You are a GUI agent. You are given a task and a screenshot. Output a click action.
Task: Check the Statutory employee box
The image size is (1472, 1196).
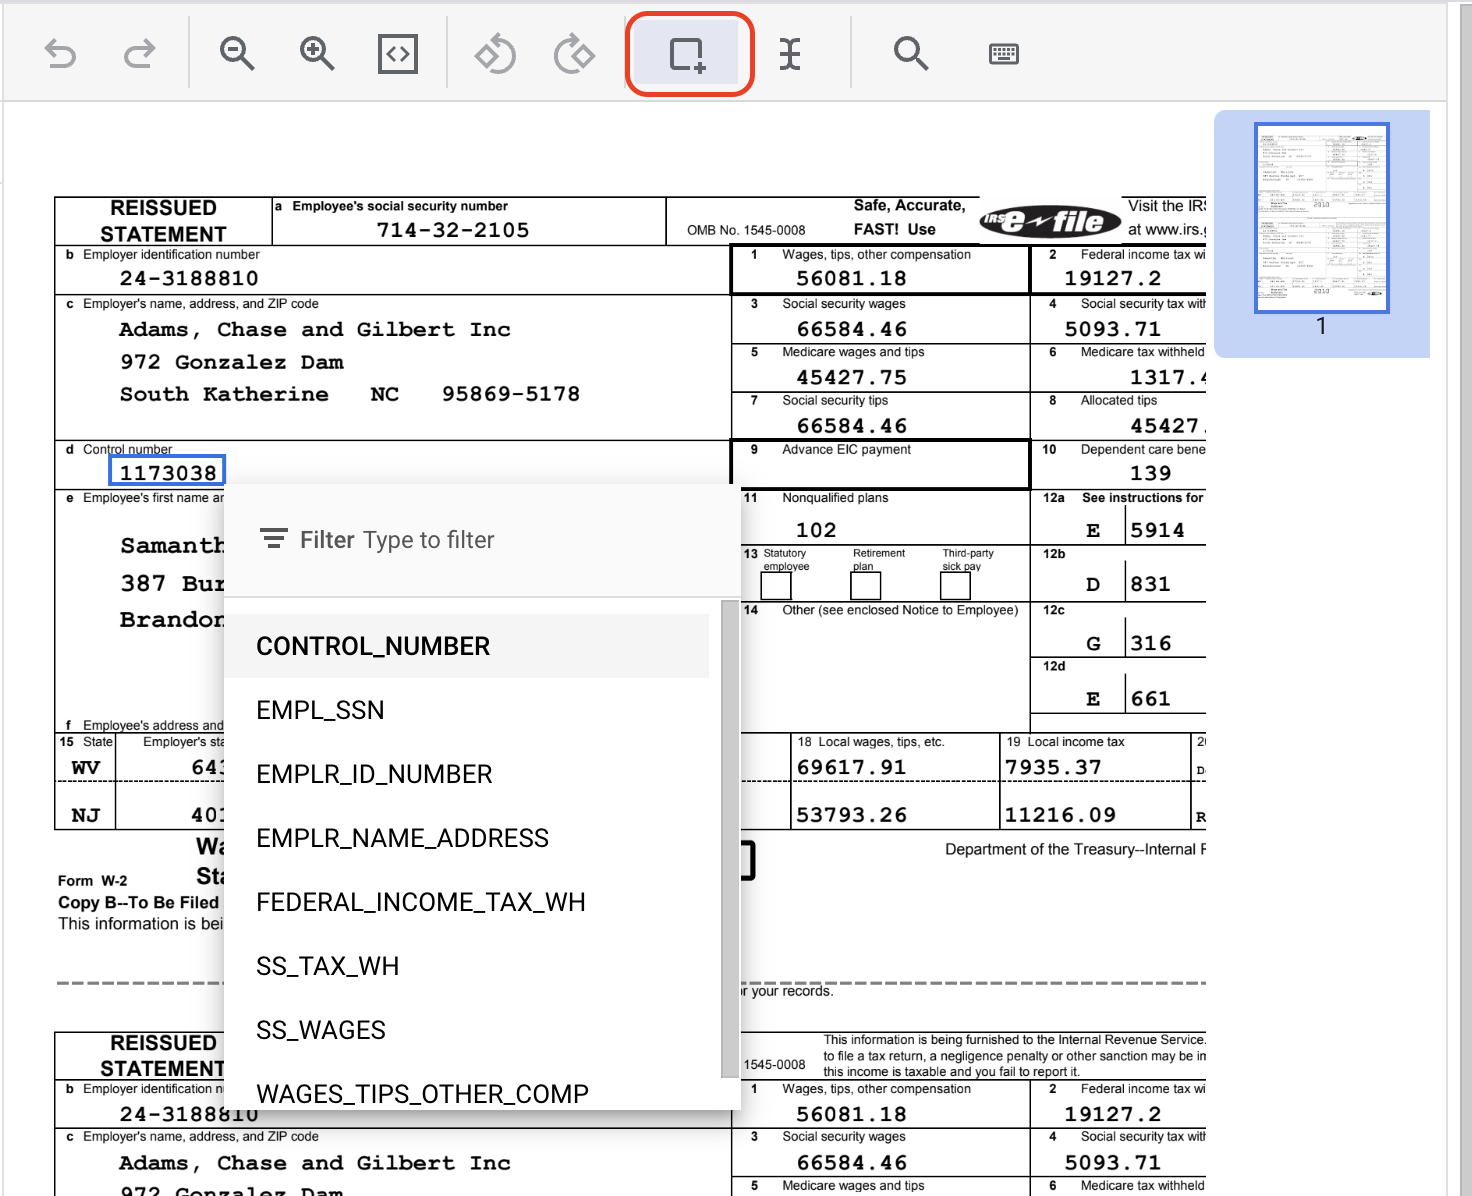777,585
